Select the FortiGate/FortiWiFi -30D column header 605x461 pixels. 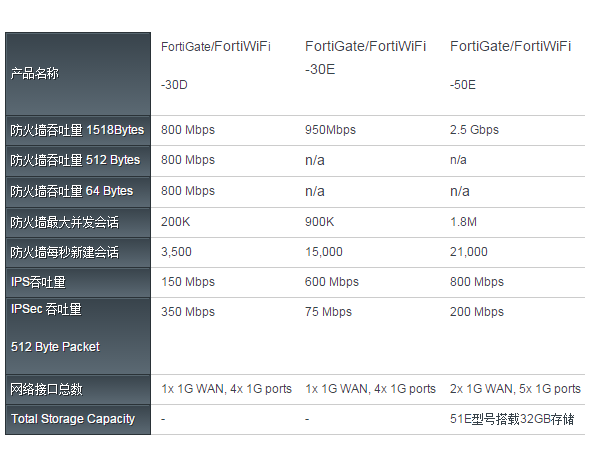pyautogui.click(x=216, y=65)
